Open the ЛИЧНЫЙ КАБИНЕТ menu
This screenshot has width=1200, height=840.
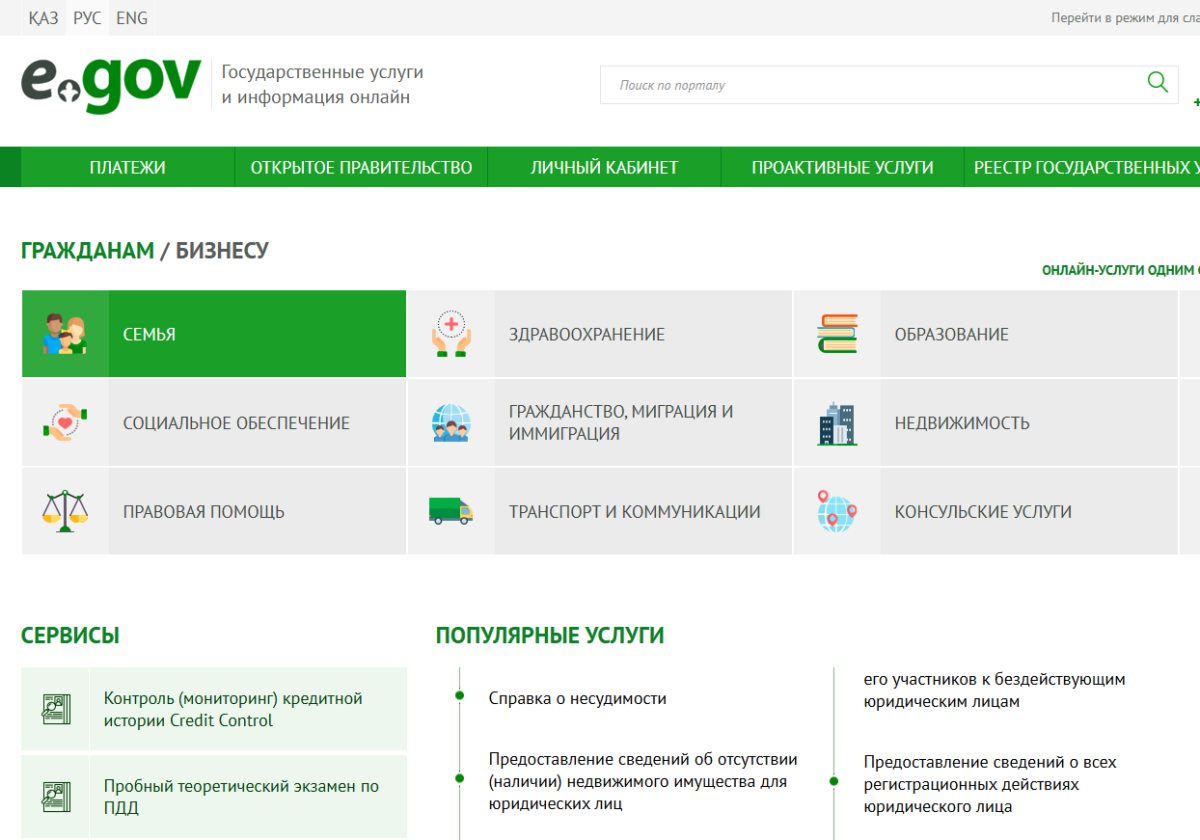pos(604,167)
